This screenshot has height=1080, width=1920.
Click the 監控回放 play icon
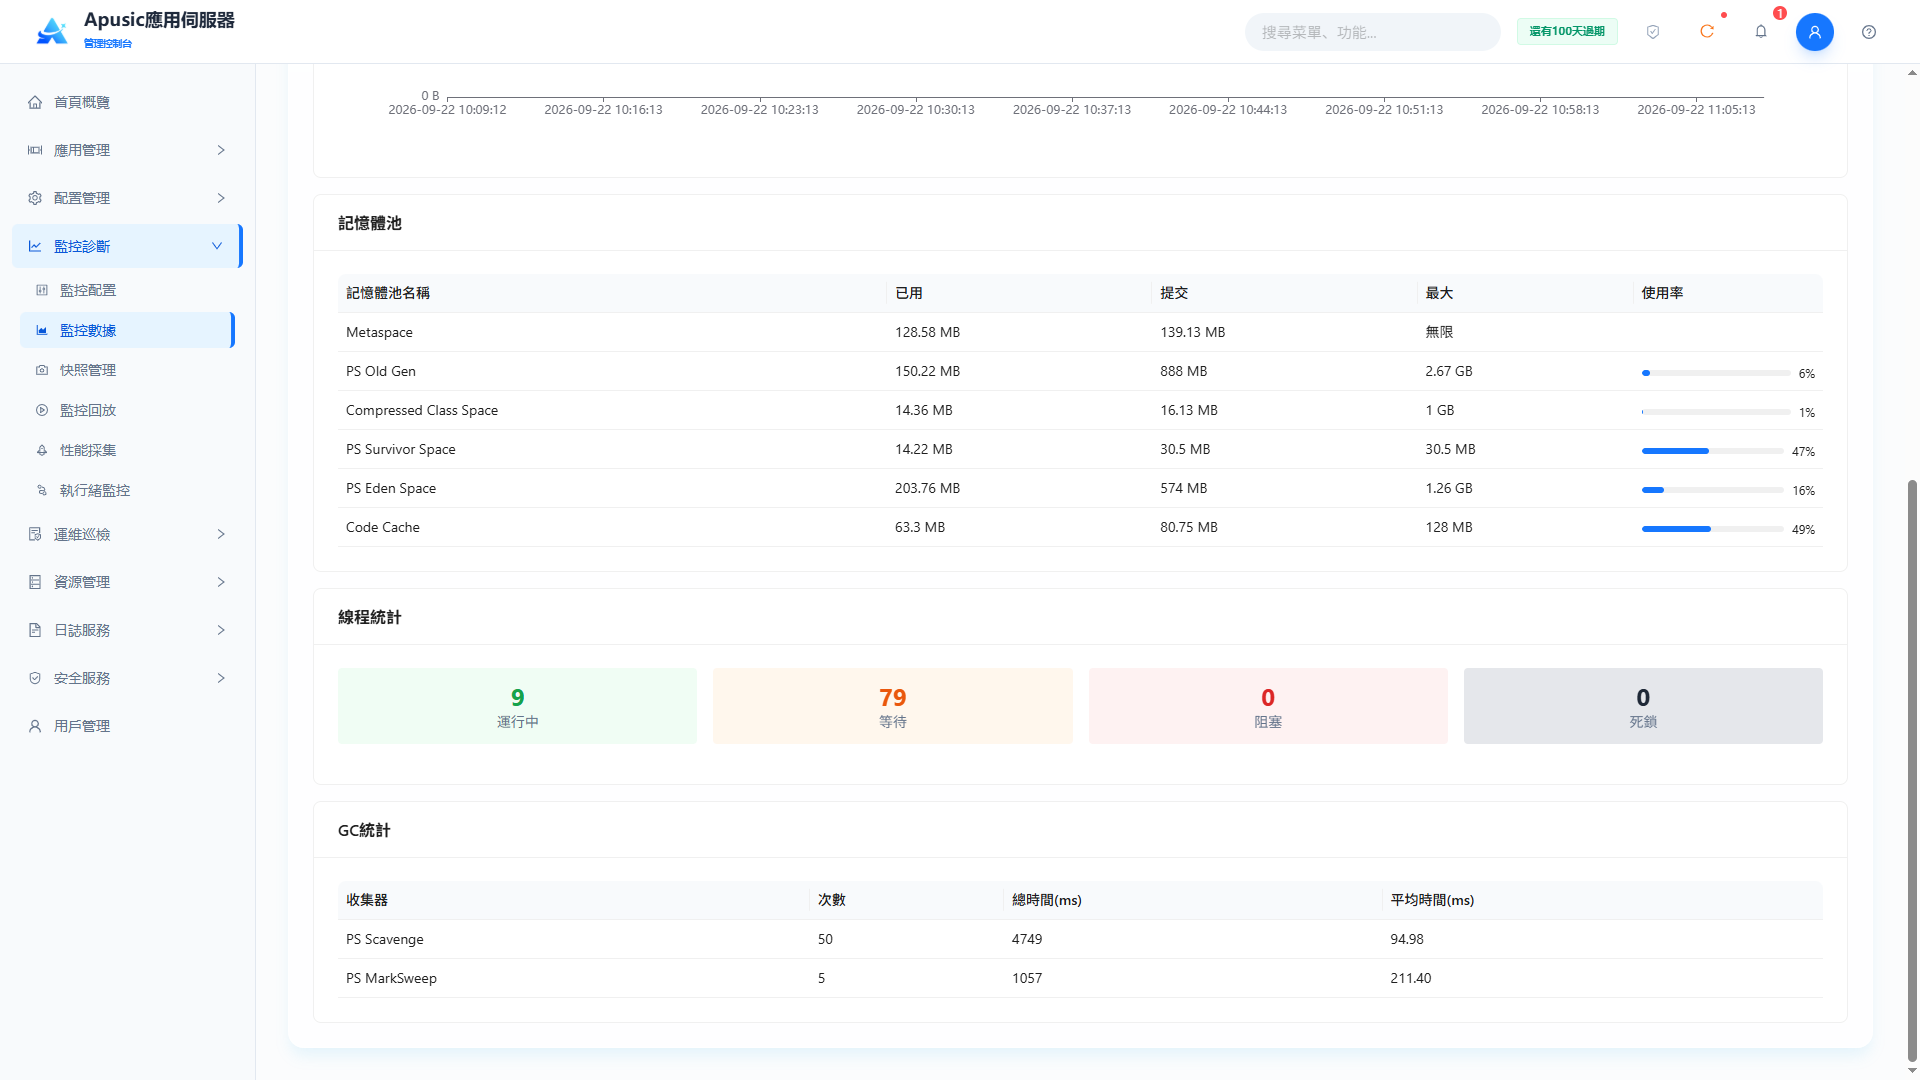click(42, 410)
